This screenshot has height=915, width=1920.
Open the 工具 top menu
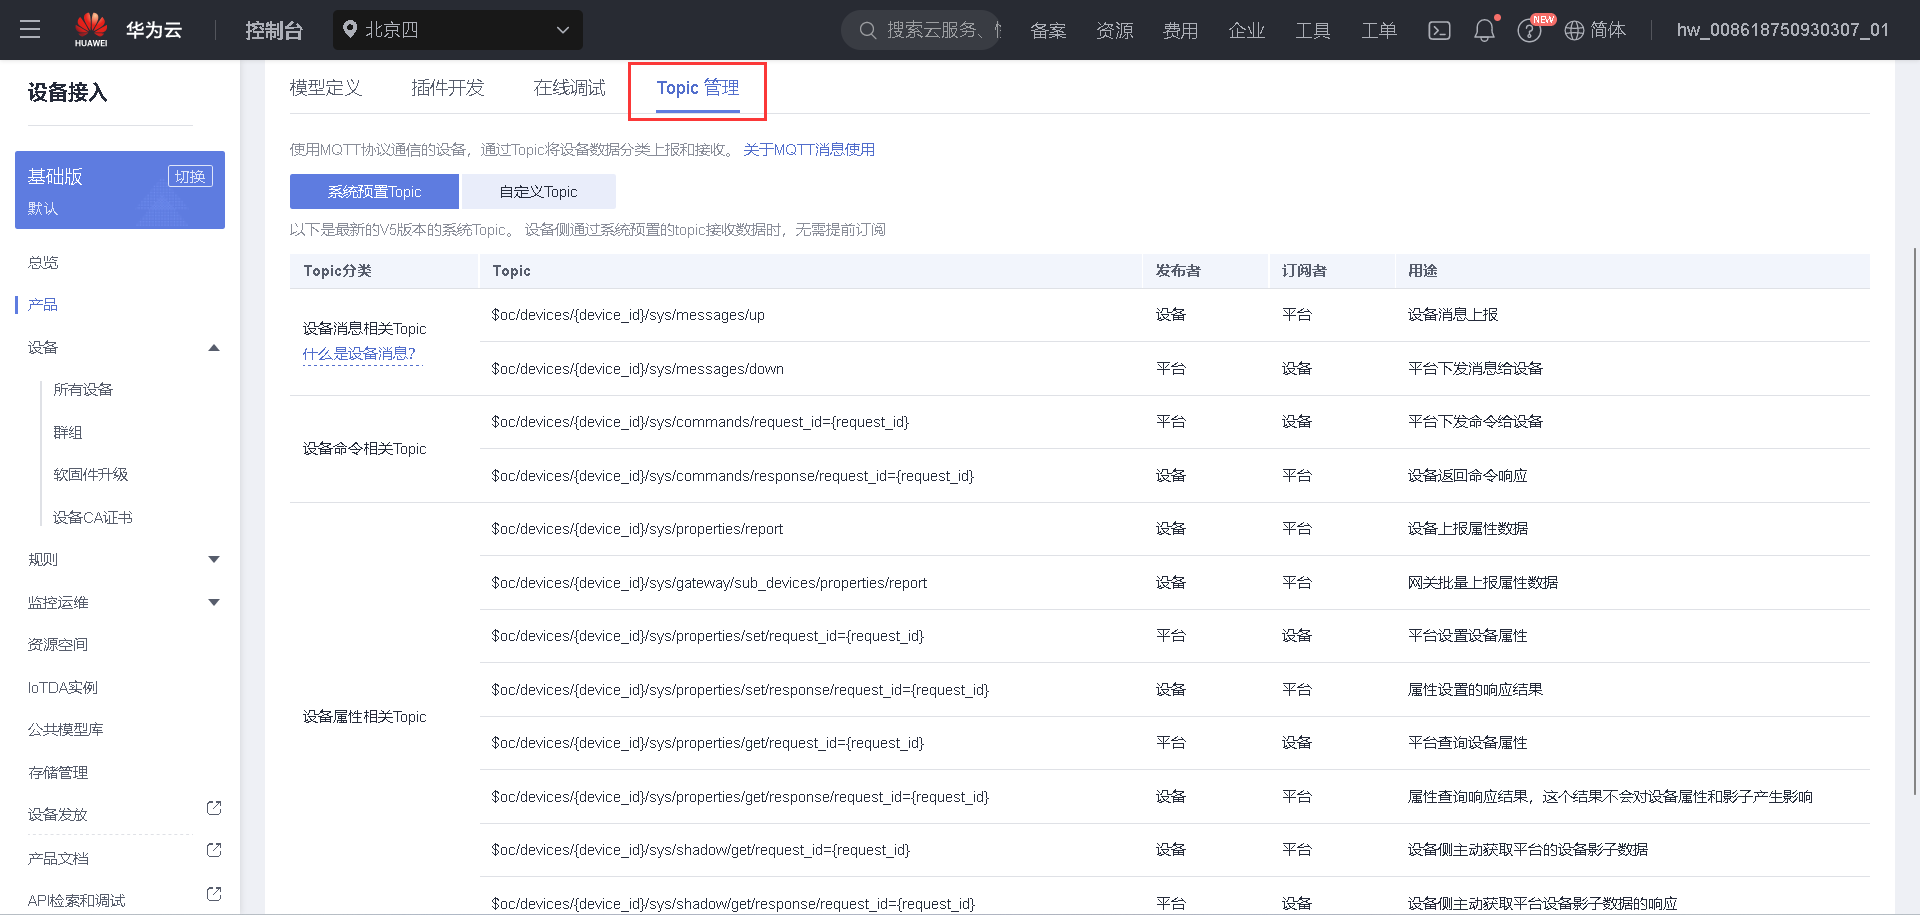(x=1312, y=31)
